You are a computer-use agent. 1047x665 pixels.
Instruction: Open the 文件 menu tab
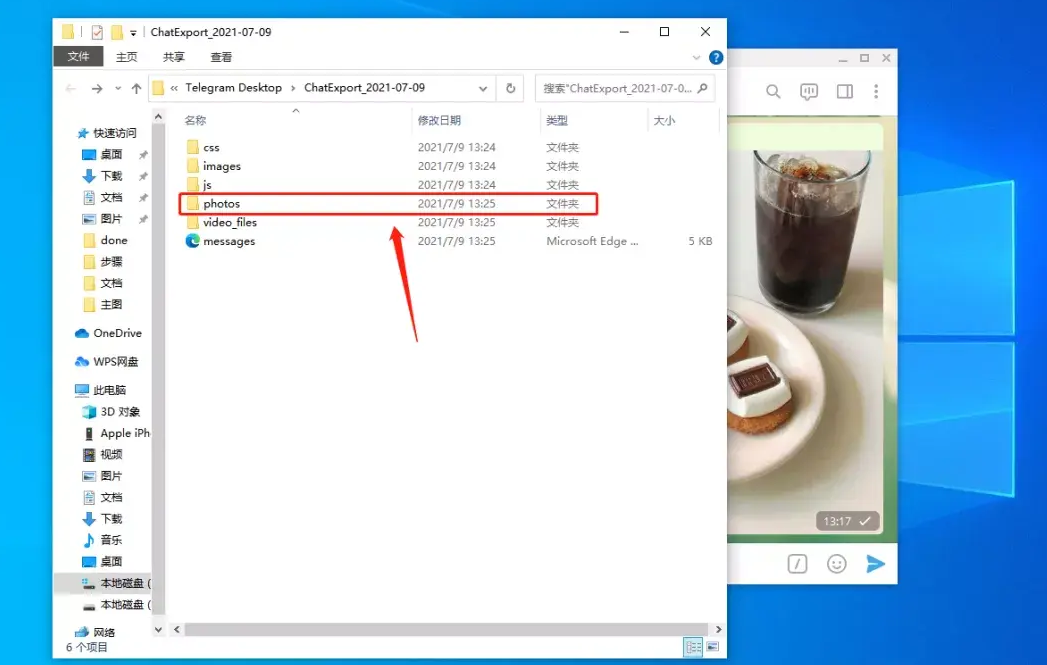pyautogui.click(x=79, y=57)
